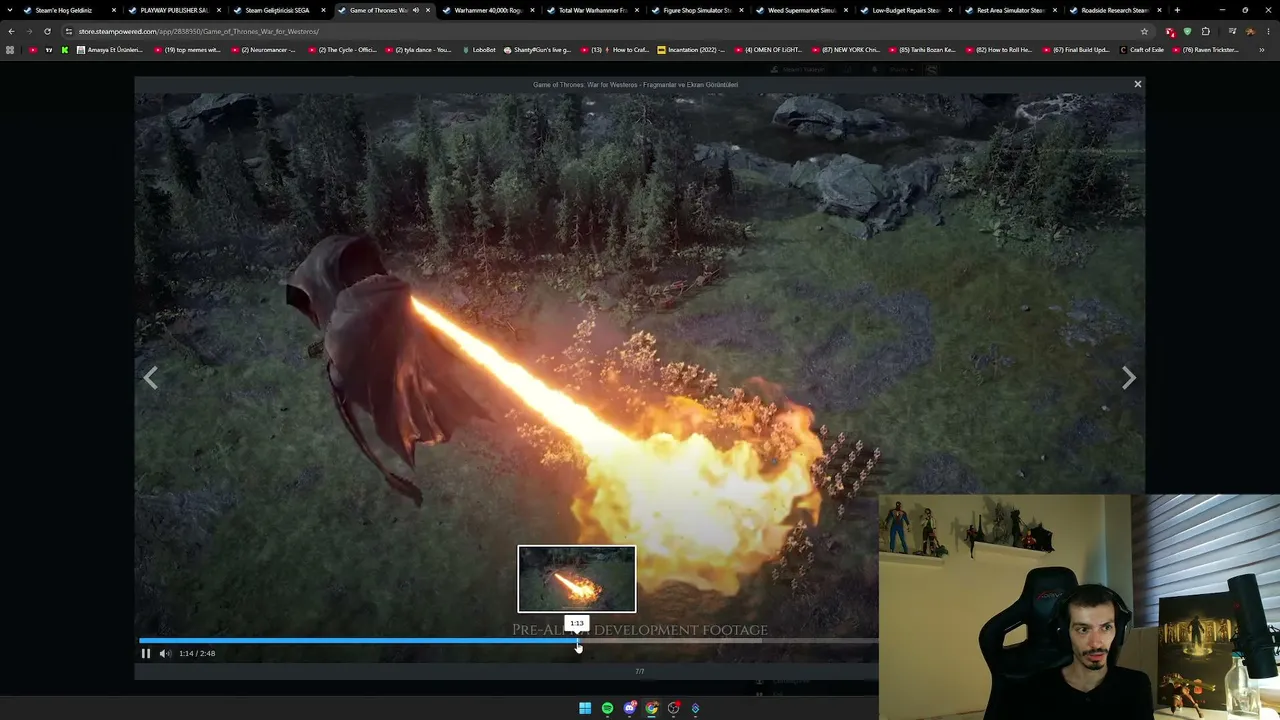Open the "(4) OMEN OF LIGHT" bookmark

pos(769,50)
